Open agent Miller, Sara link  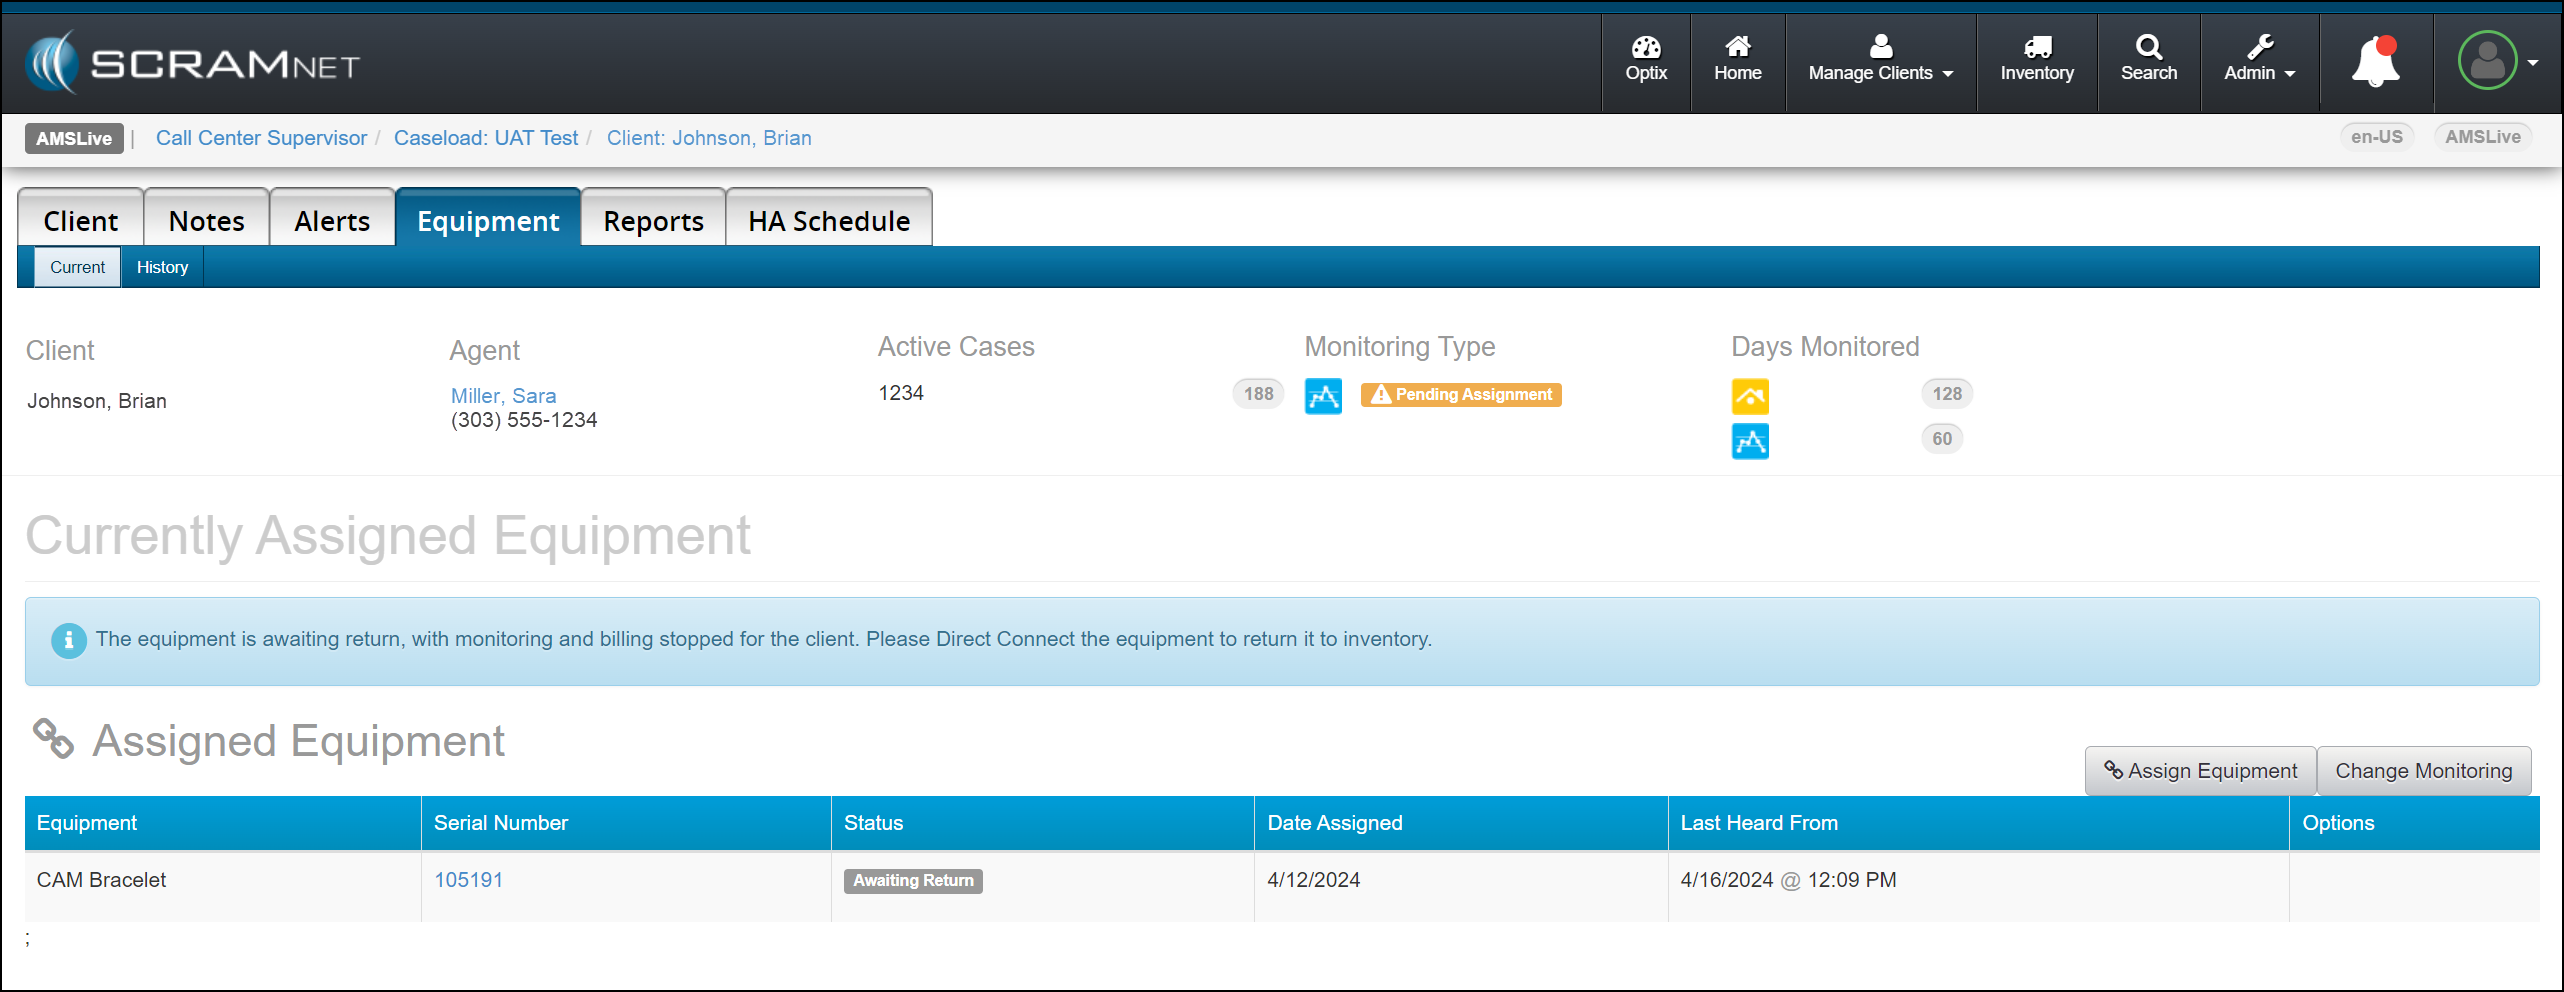point(503,396)
